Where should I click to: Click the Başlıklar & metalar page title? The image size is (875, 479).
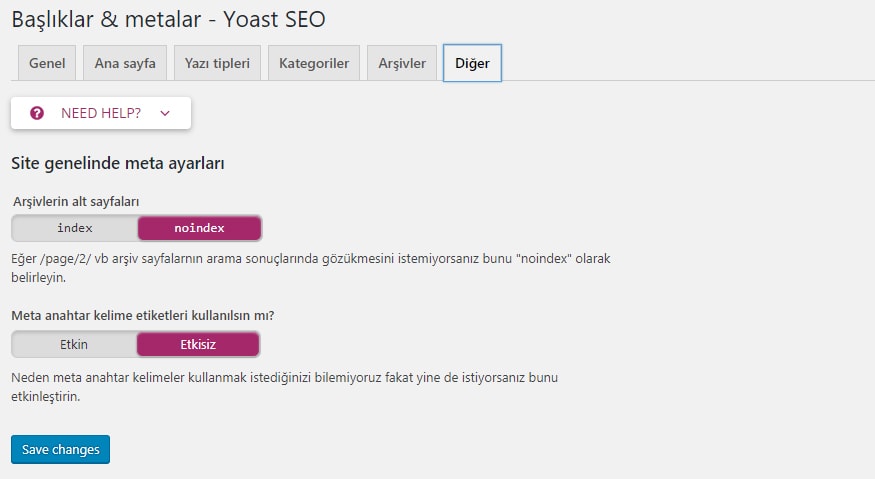(168, 19)
